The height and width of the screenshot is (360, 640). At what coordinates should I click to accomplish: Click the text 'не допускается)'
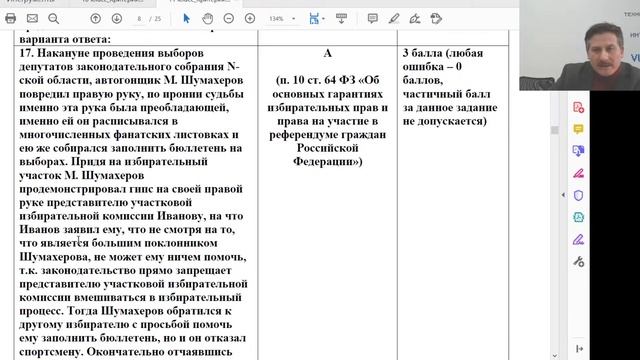point(444,121)
